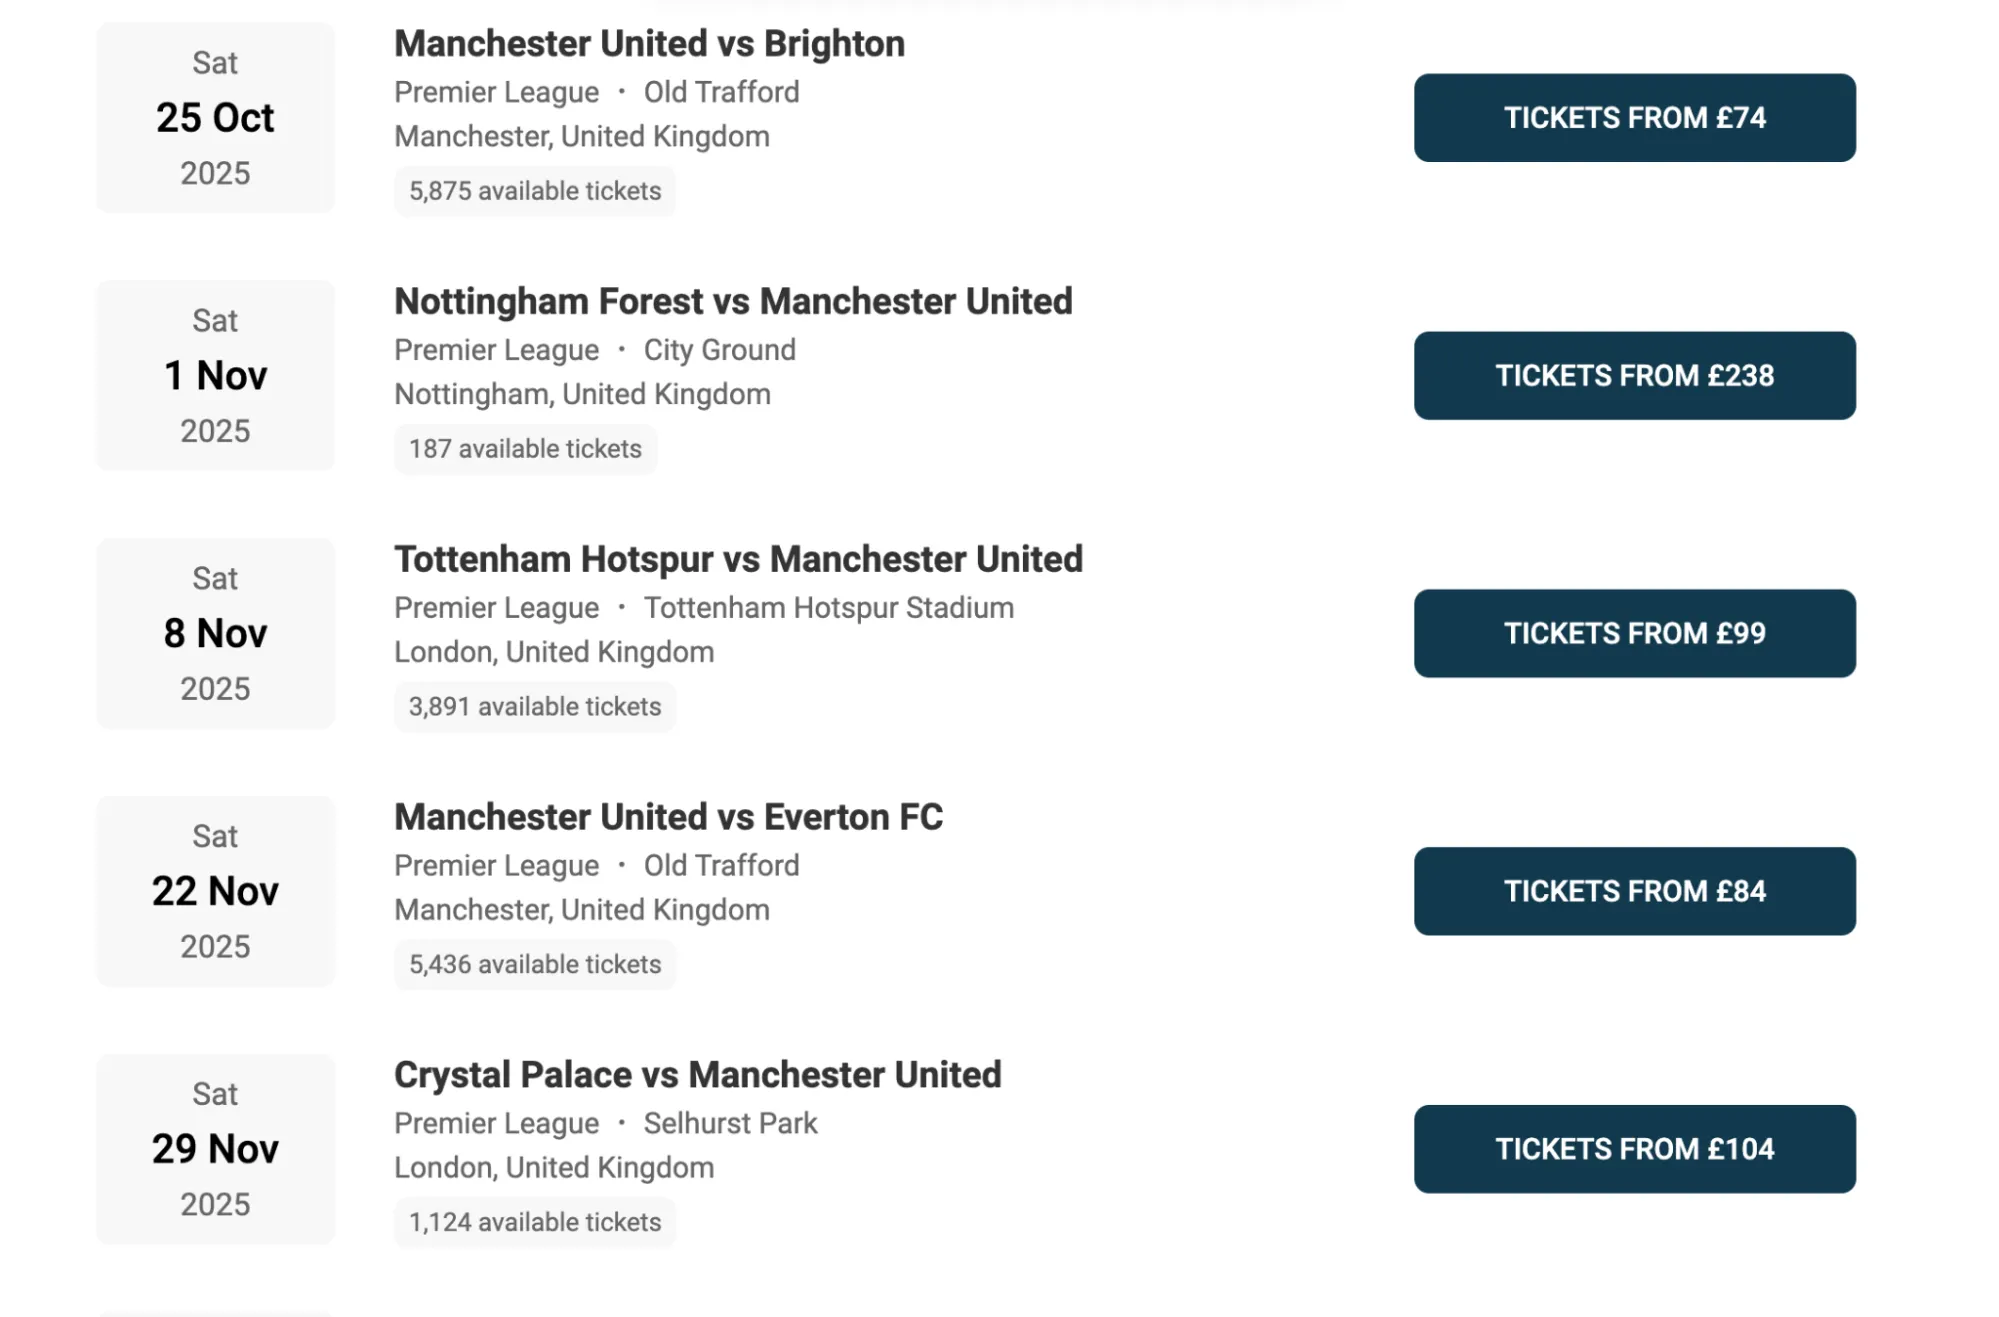The width and height of the screenshot is (1999, 1317).
Task: Click TICKETS FROM £99 for Tottenham Hotspur match
Action: tap(1633, 633)
